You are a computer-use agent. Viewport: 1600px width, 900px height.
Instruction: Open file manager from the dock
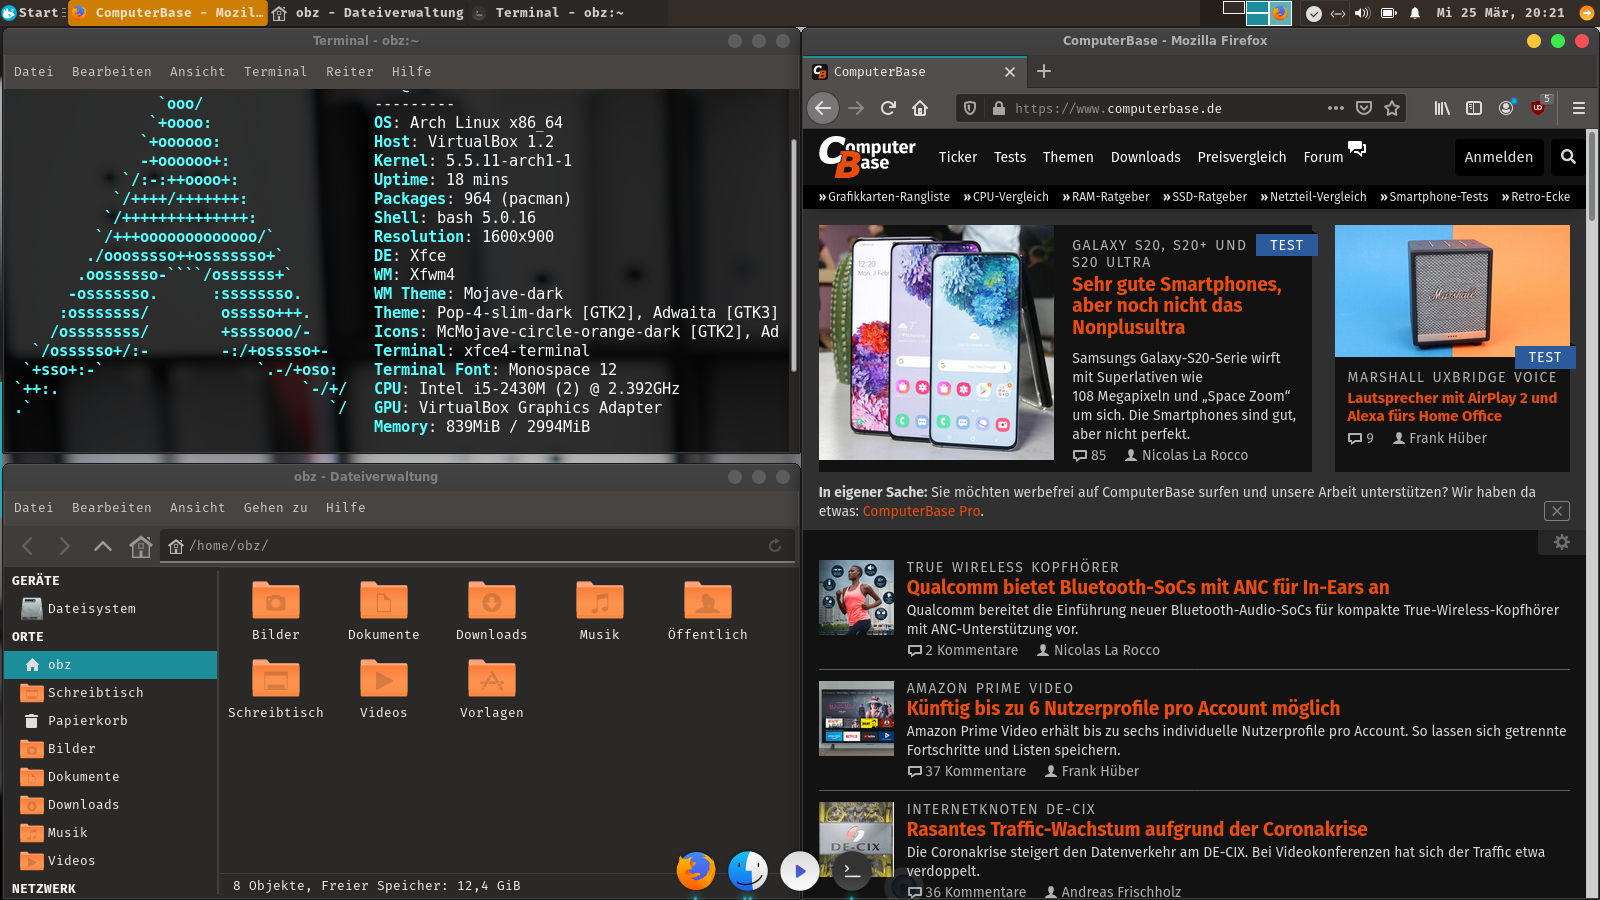tap(748, 870)
